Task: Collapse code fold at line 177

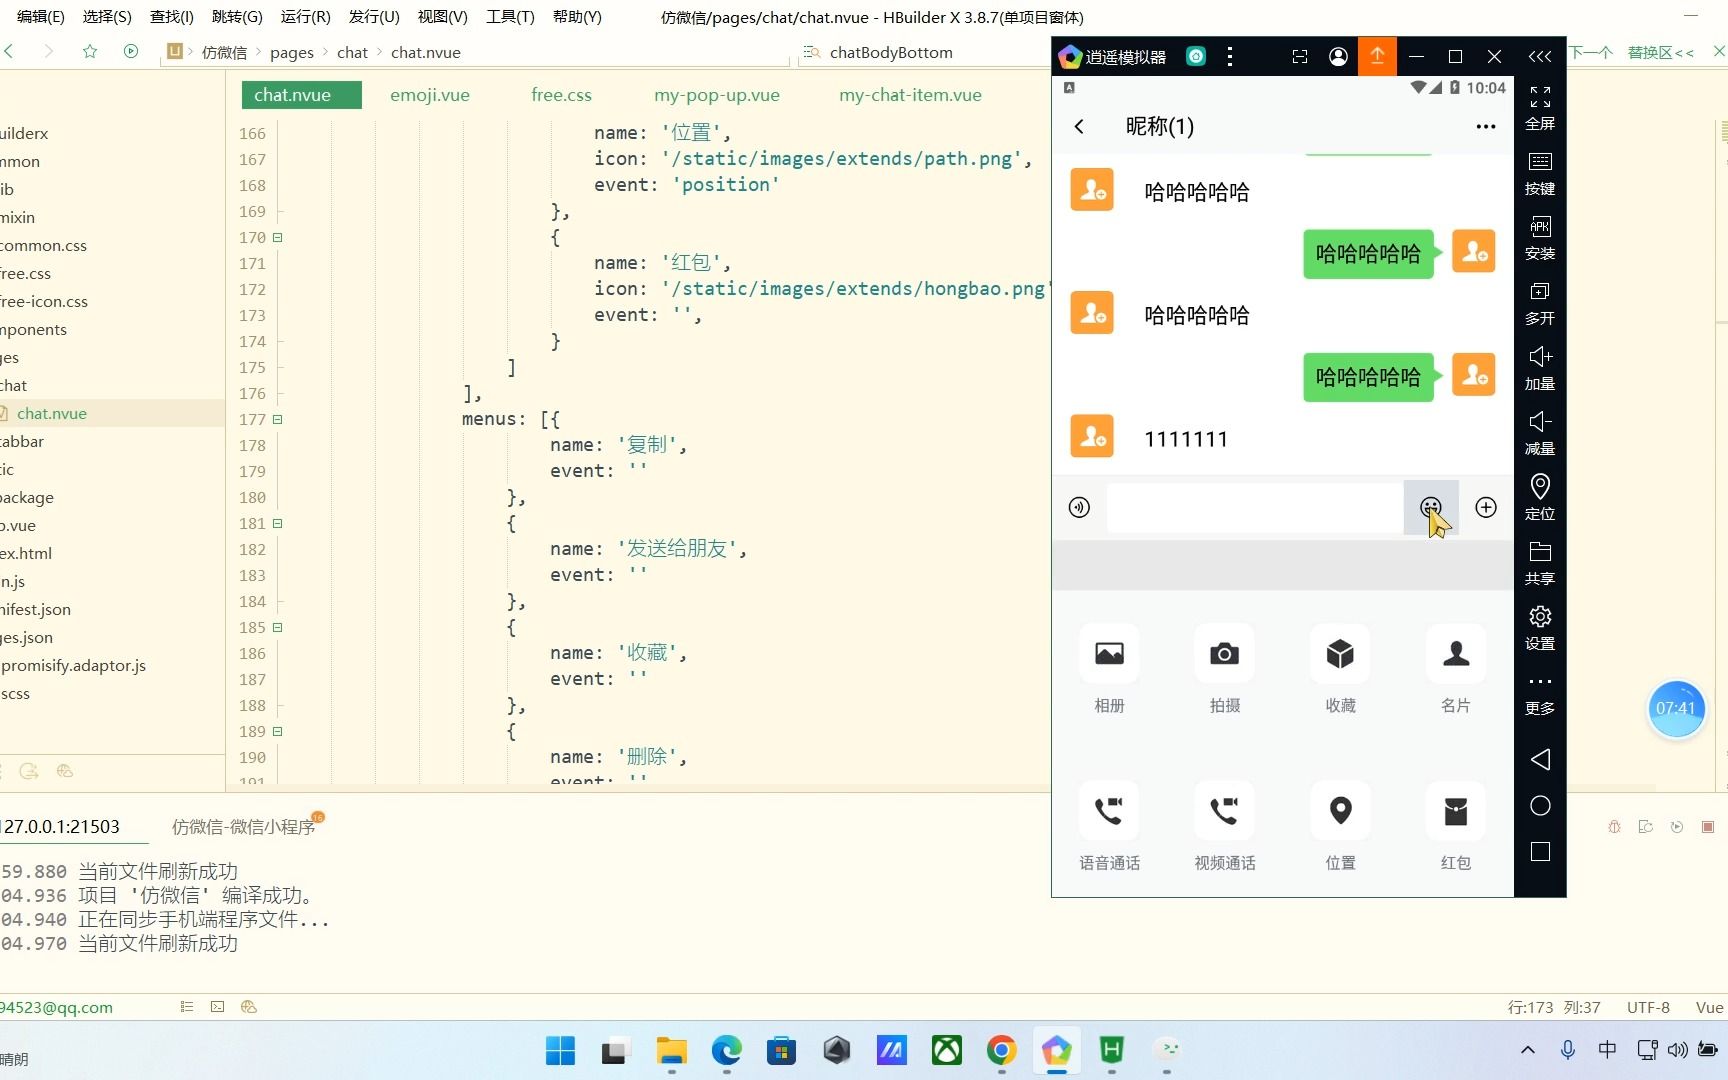Action: click(278, 420)
